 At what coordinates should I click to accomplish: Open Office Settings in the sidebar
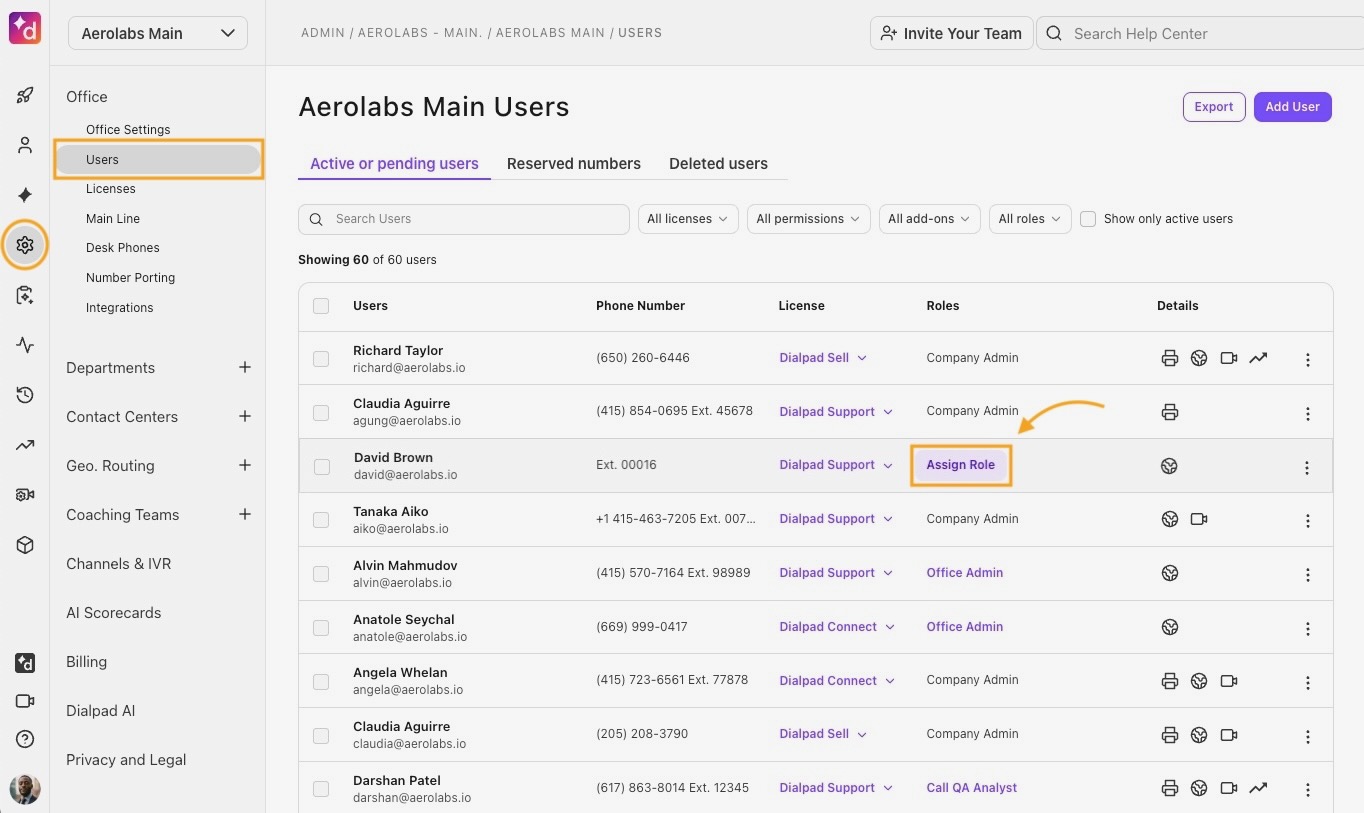[x=128, y=130]
